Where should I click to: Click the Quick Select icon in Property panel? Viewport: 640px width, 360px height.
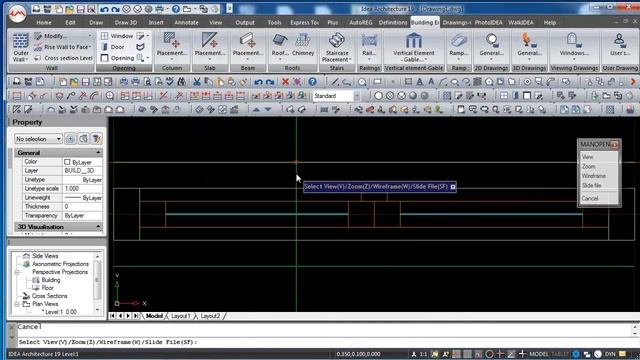click(x=96, y=139)
